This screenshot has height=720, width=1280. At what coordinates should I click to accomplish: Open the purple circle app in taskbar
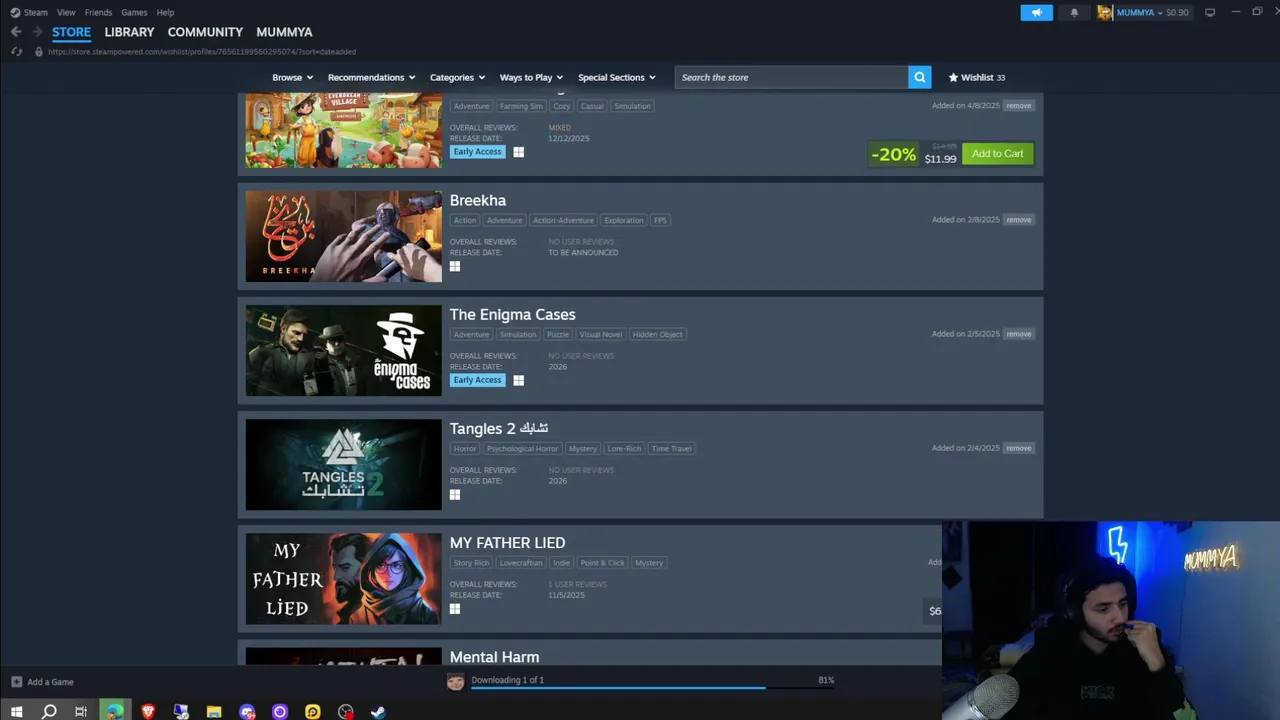(x=280, y=712)
